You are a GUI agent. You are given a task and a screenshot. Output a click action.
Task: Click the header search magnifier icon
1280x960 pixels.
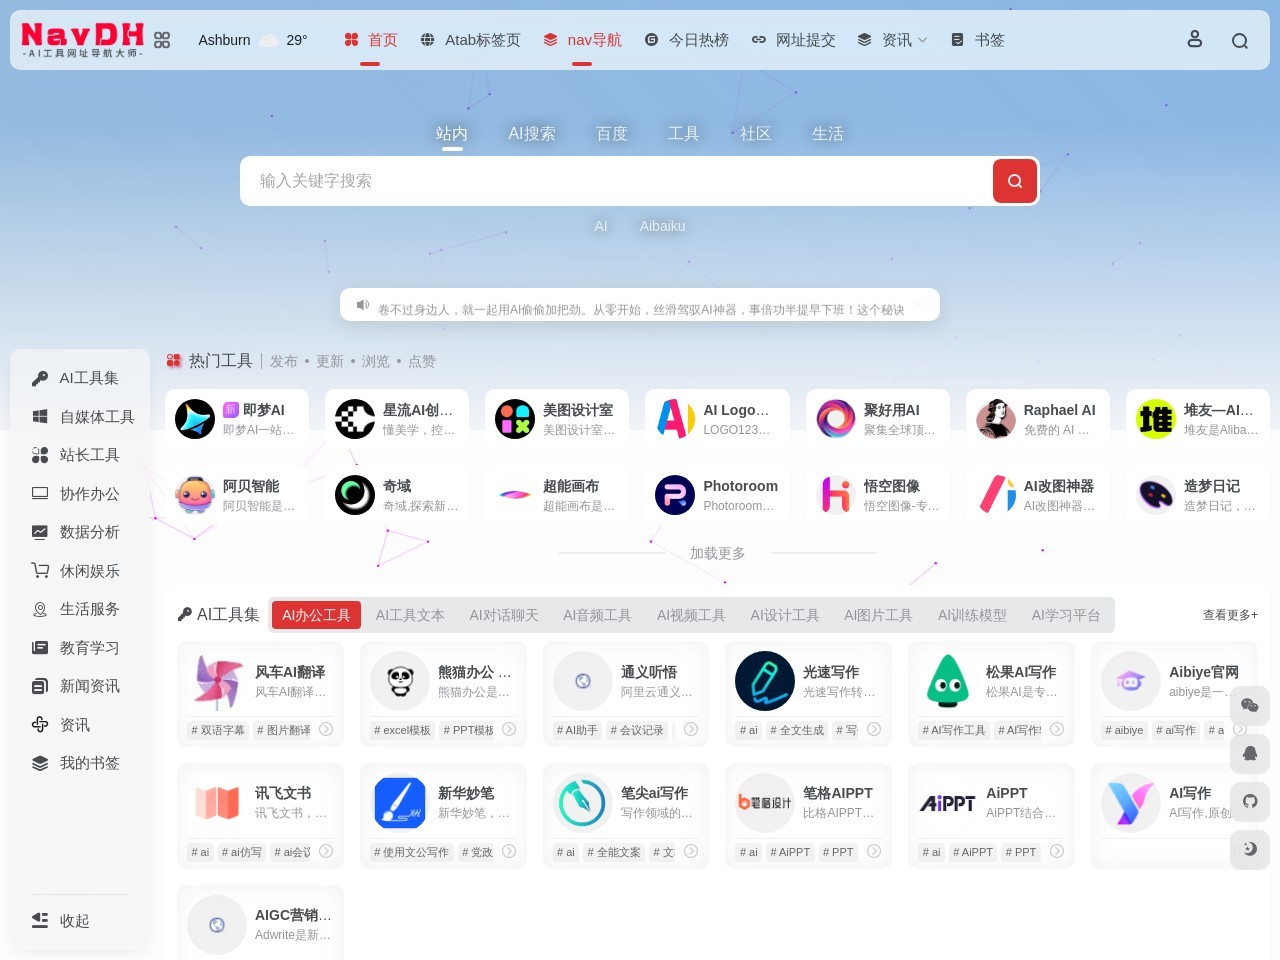[1240, 41]
